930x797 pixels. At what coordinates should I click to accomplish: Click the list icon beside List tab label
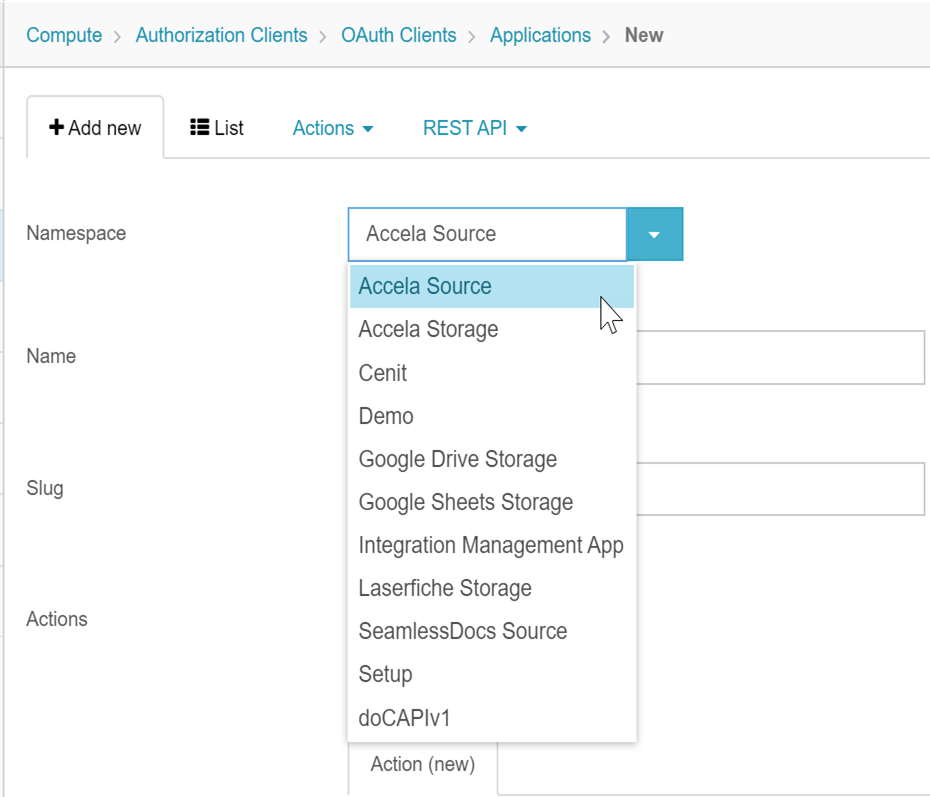pos(200,127)
